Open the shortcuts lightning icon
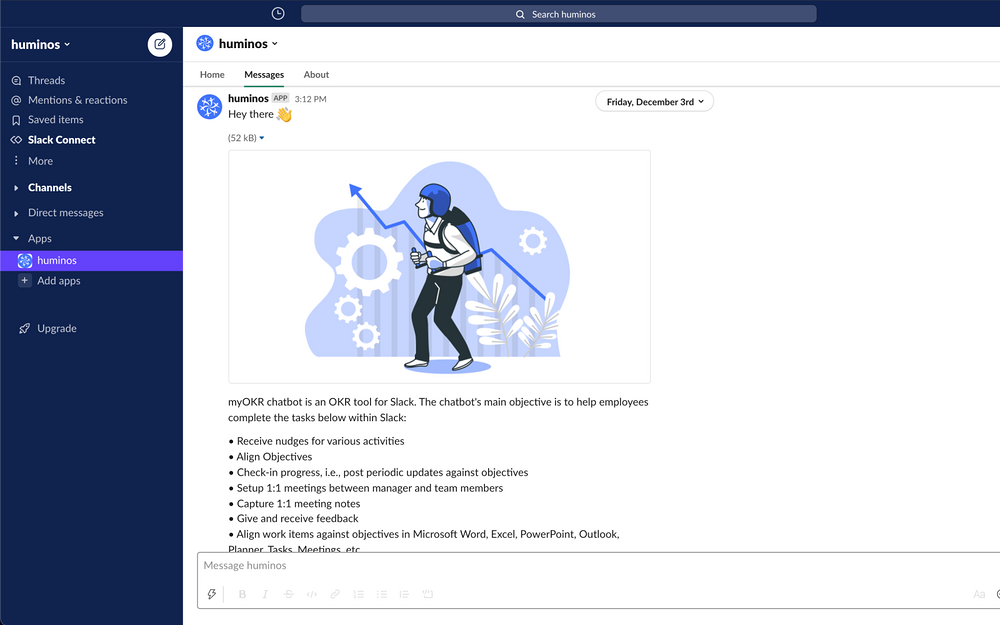This screenshot has width=1000, height=625. point(212,594)
